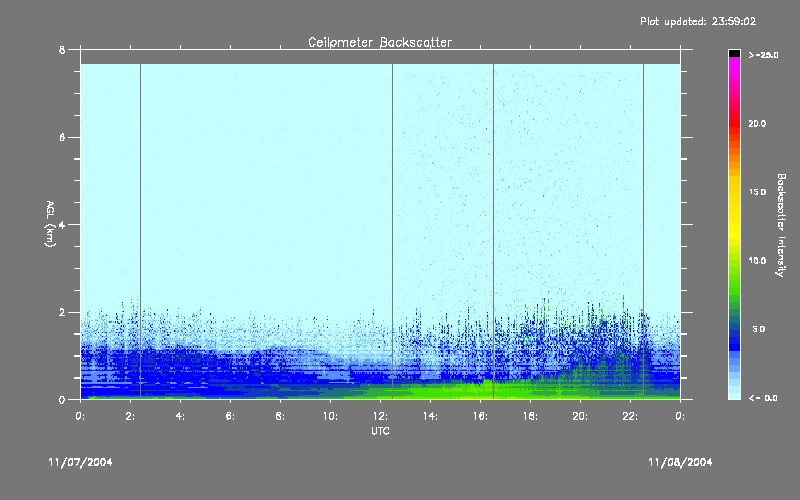Click the "Plot updated: 23:59:02" timestamp
Image resolution: width=800 pixels, height=500 pixels.
pos(698,21)
